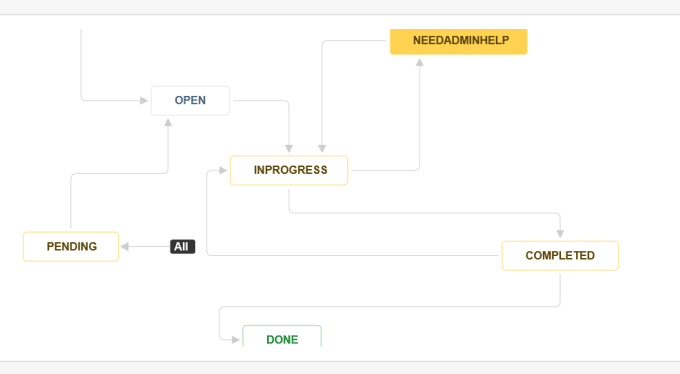
Task: Click right arrowhead above INPROGRESS from NEEDADMINHELP
Action: (x=322, y=149)
